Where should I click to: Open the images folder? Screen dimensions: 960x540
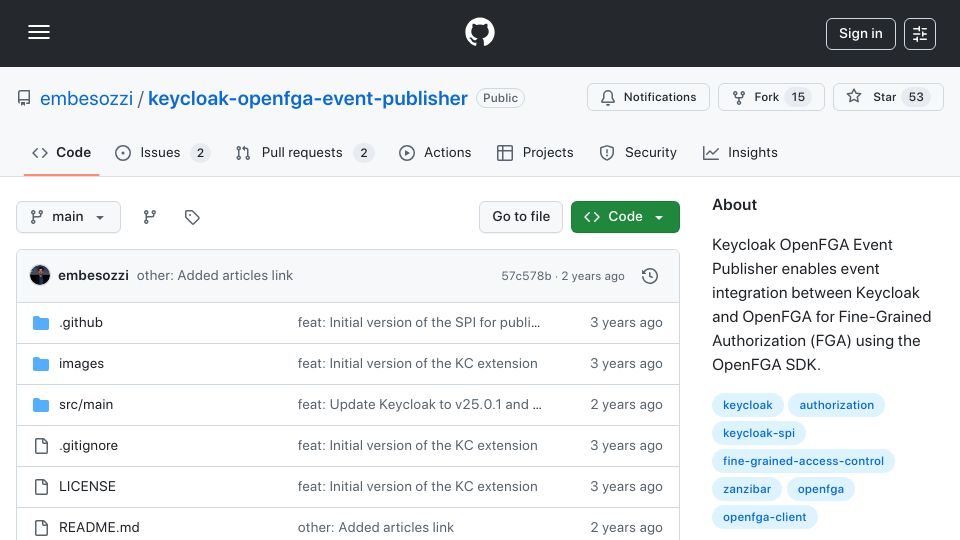pos(81,364)
